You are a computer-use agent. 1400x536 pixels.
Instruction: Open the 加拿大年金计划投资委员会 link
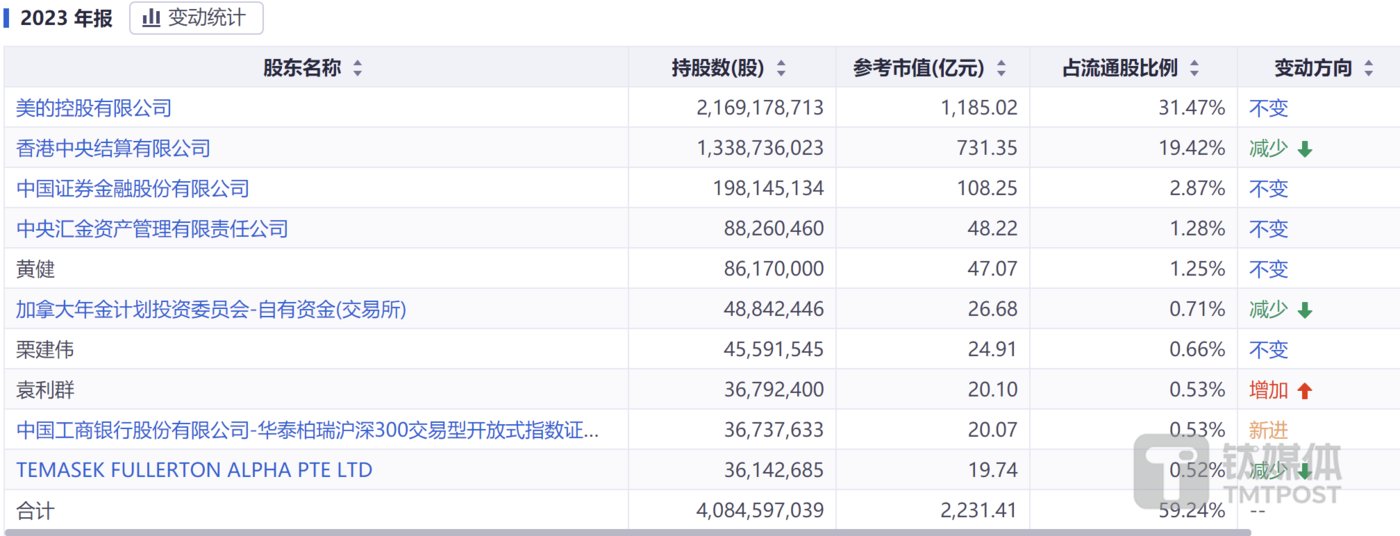click(x=211, y=310)
